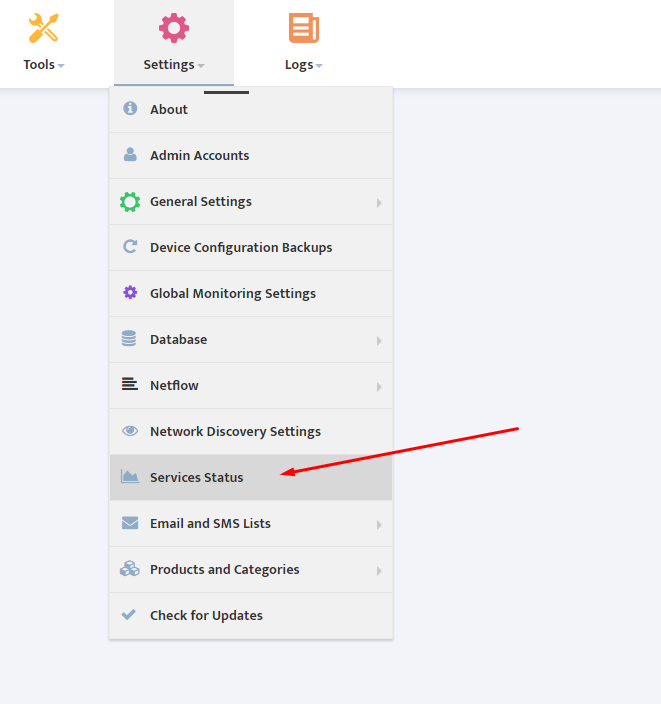Click the Database menu label
This screenshot has width=661, height=704.
pyautogui.click(x=178, y=339)
